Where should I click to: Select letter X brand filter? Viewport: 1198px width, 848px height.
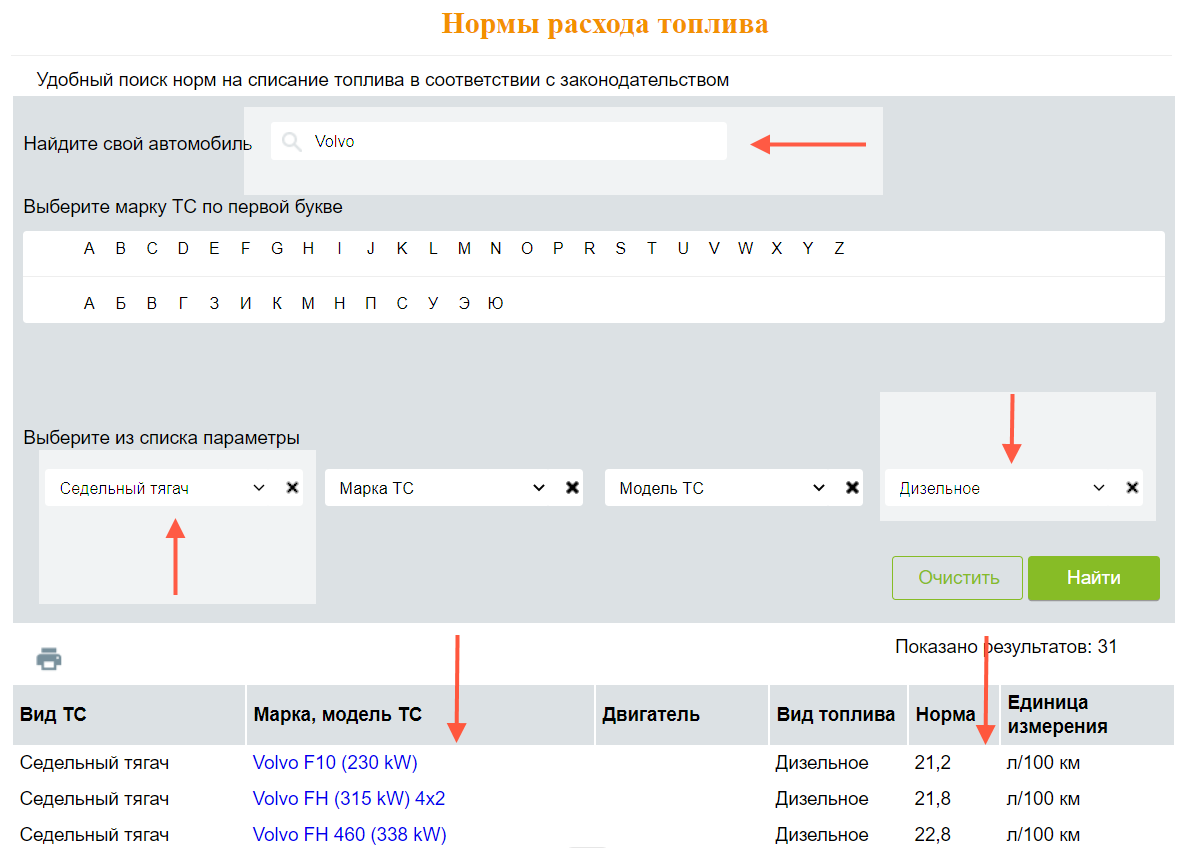coord(777,248)
